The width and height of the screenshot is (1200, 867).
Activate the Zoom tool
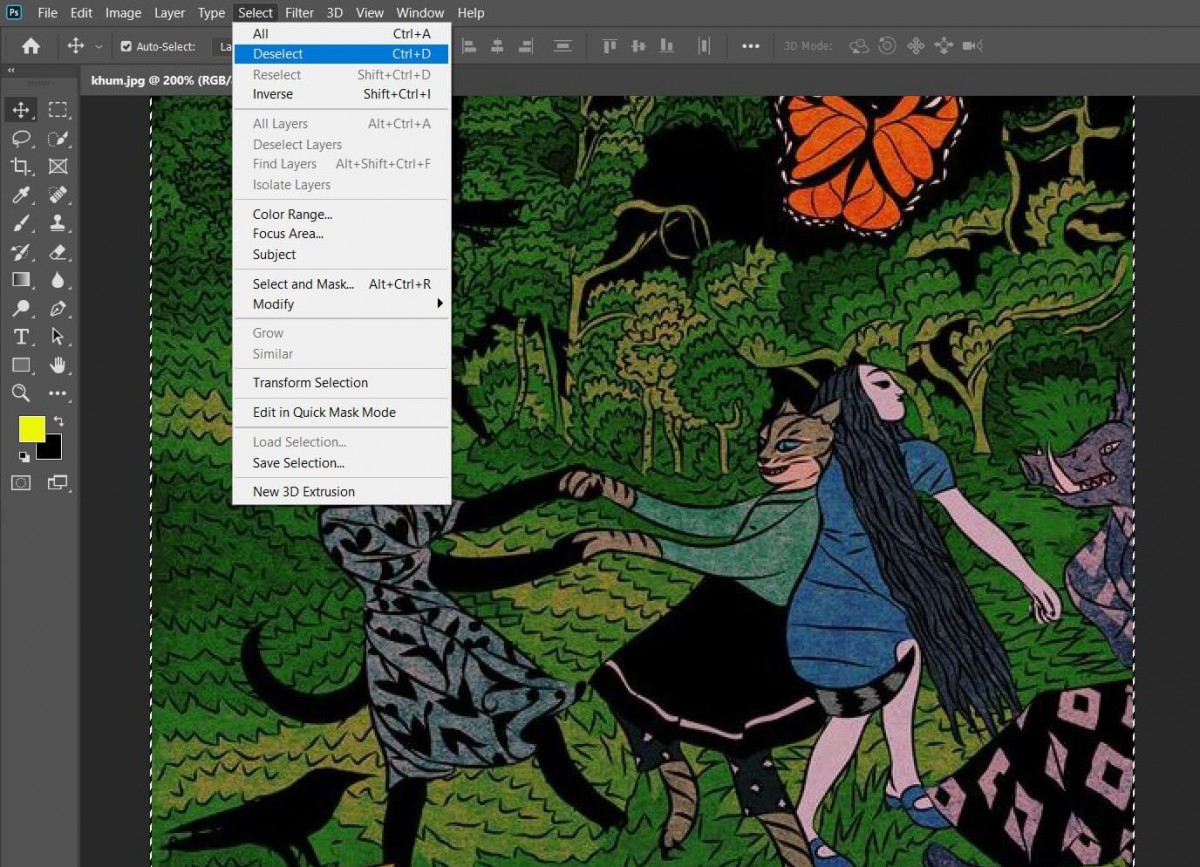21,392
